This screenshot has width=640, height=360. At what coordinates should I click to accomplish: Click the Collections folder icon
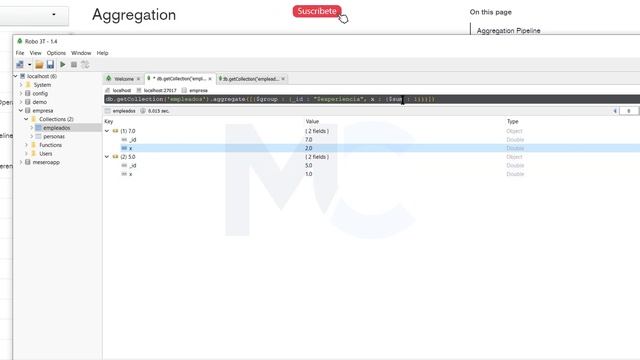(x=33, y=119)
